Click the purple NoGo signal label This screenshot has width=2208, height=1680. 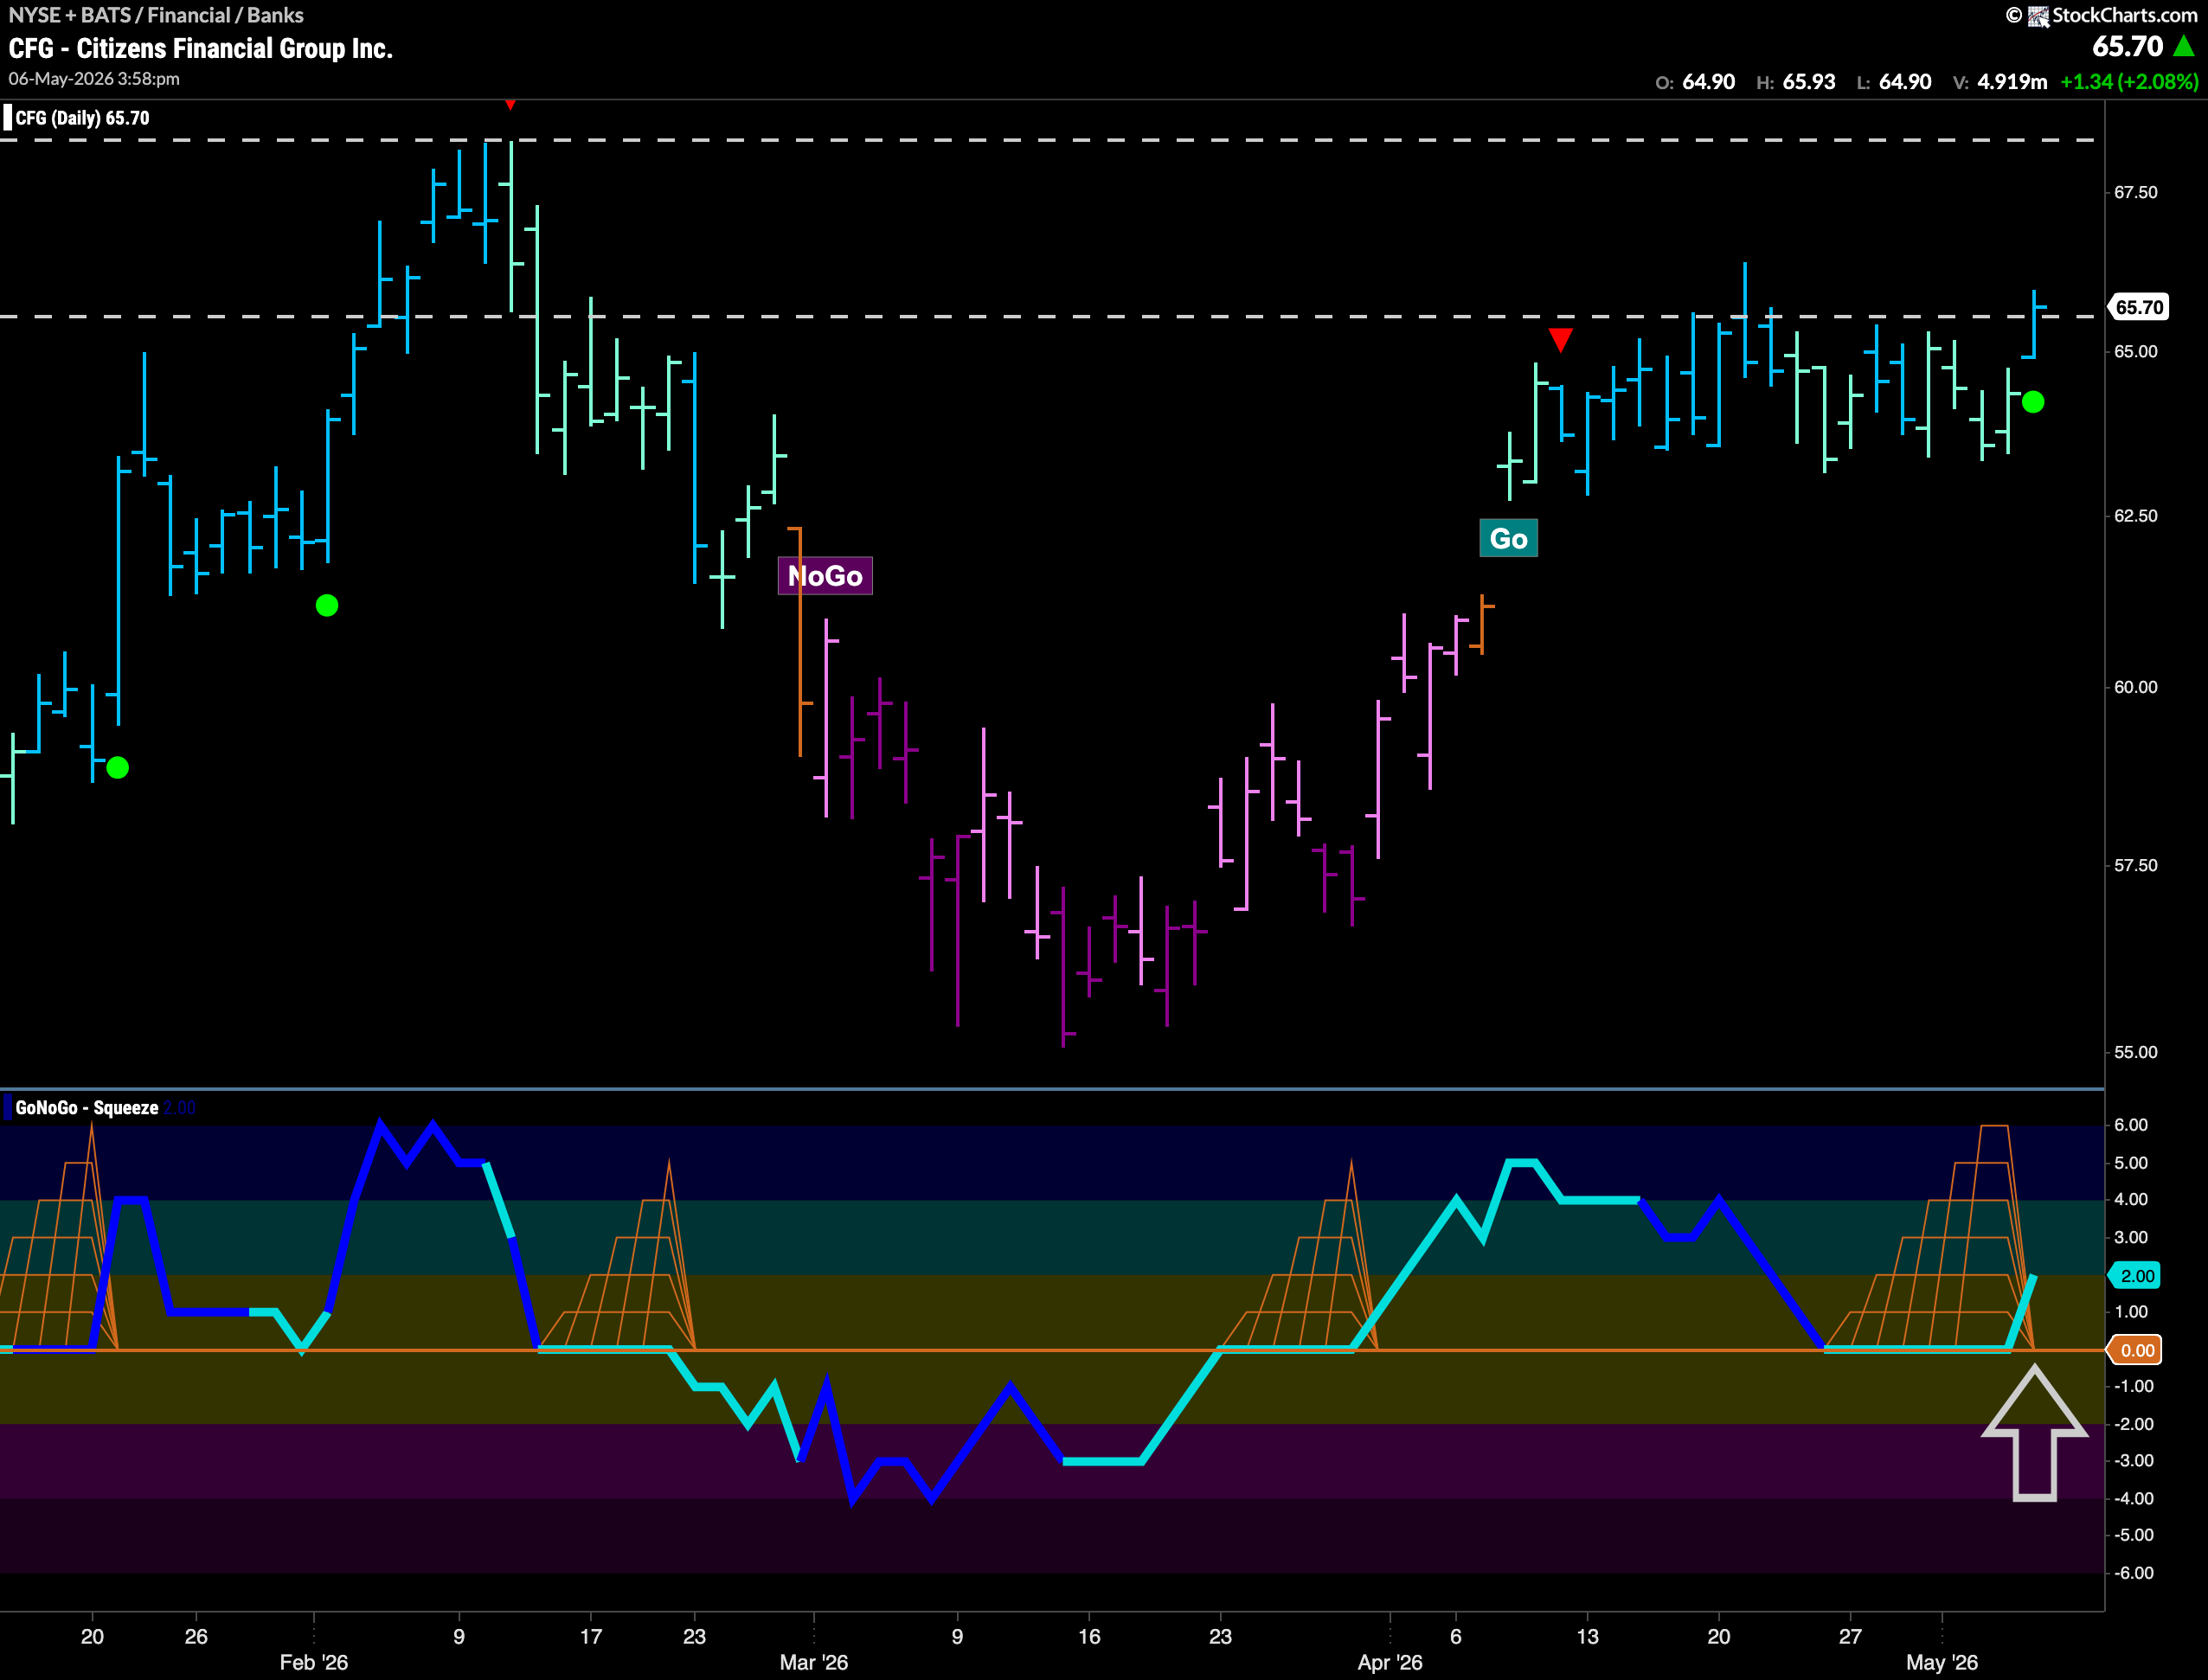[x=825, y=576]
